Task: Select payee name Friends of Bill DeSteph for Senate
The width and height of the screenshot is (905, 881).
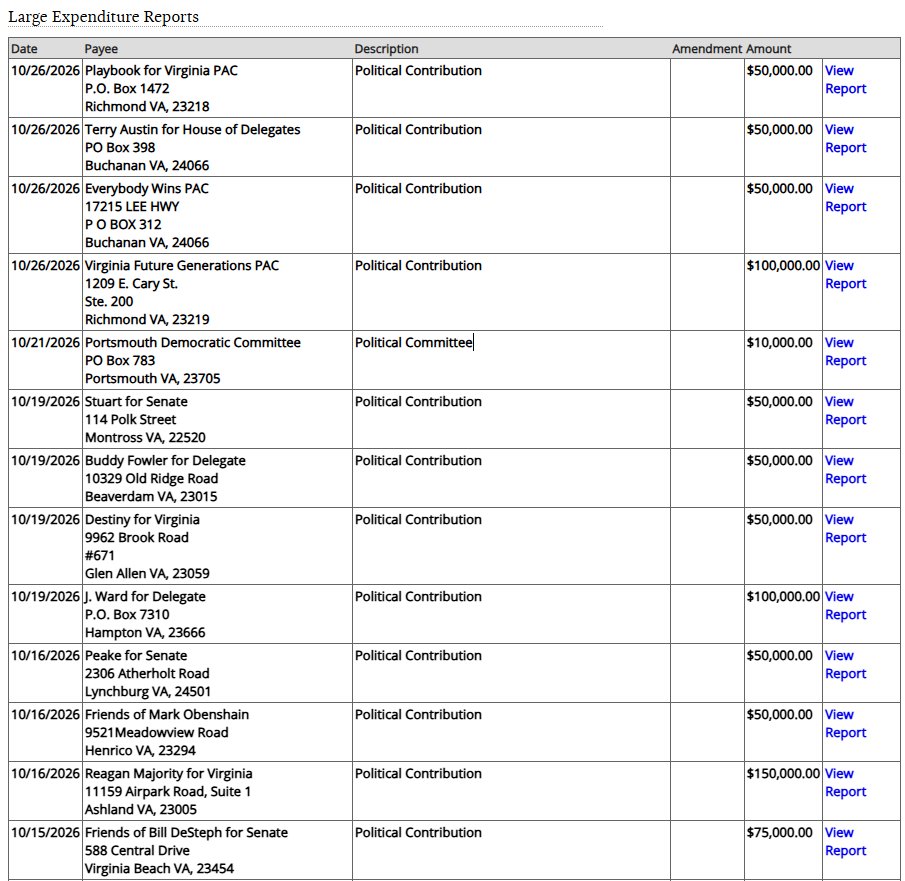Action: pos(186,832)
